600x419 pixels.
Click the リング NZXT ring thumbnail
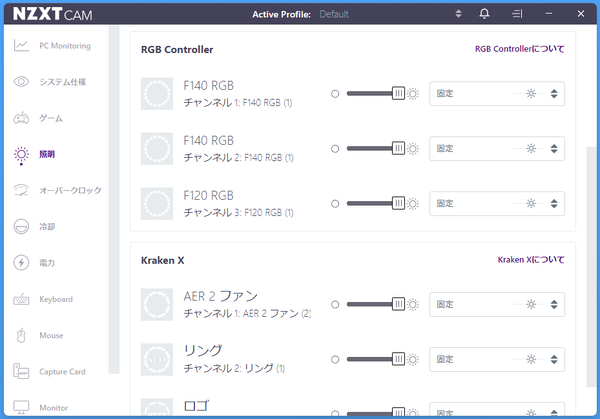(157, 359)
